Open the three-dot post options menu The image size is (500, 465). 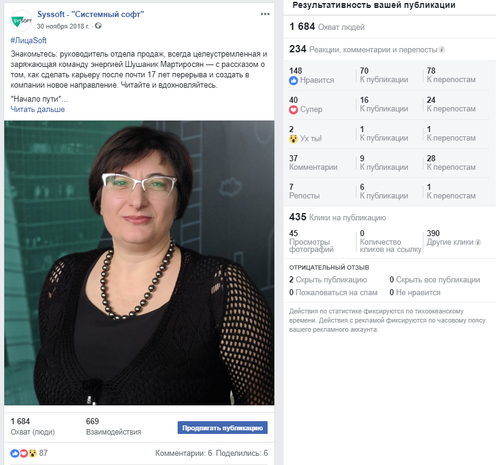(x=265, y=14)
